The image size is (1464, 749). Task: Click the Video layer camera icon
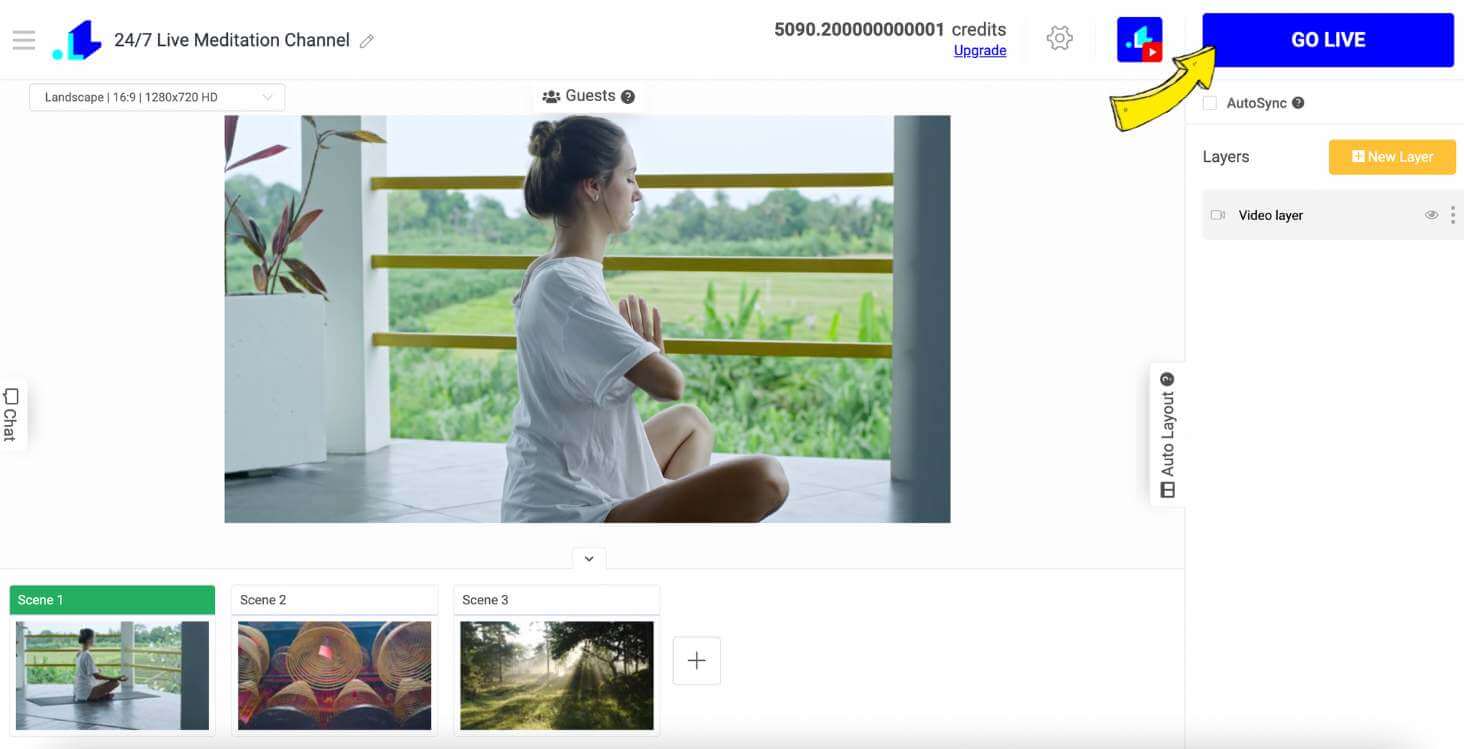click(x=1218, y=215)
